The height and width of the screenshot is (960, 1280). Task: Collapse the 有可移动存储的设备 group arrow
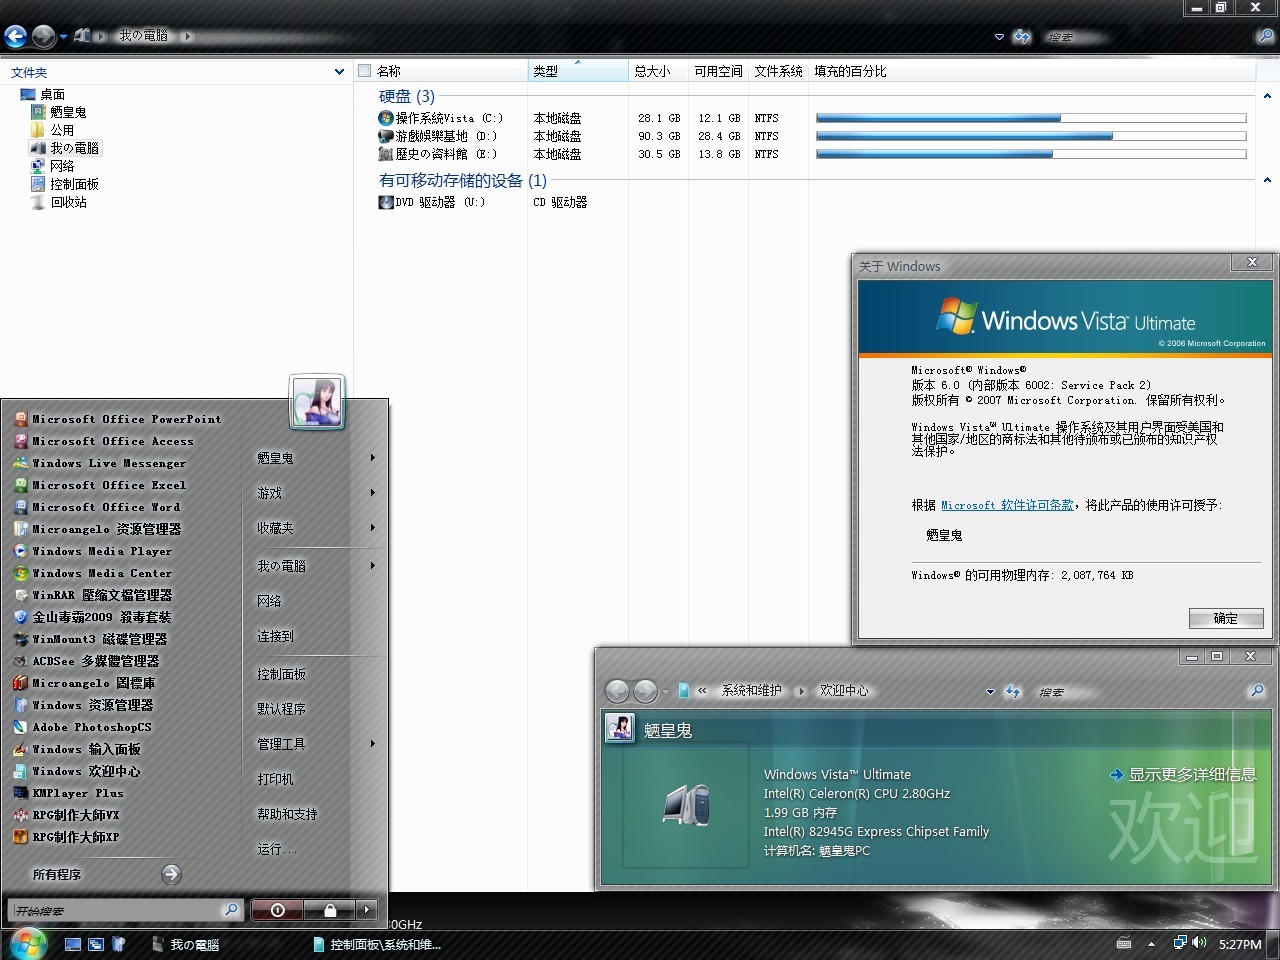(1268, 181)
